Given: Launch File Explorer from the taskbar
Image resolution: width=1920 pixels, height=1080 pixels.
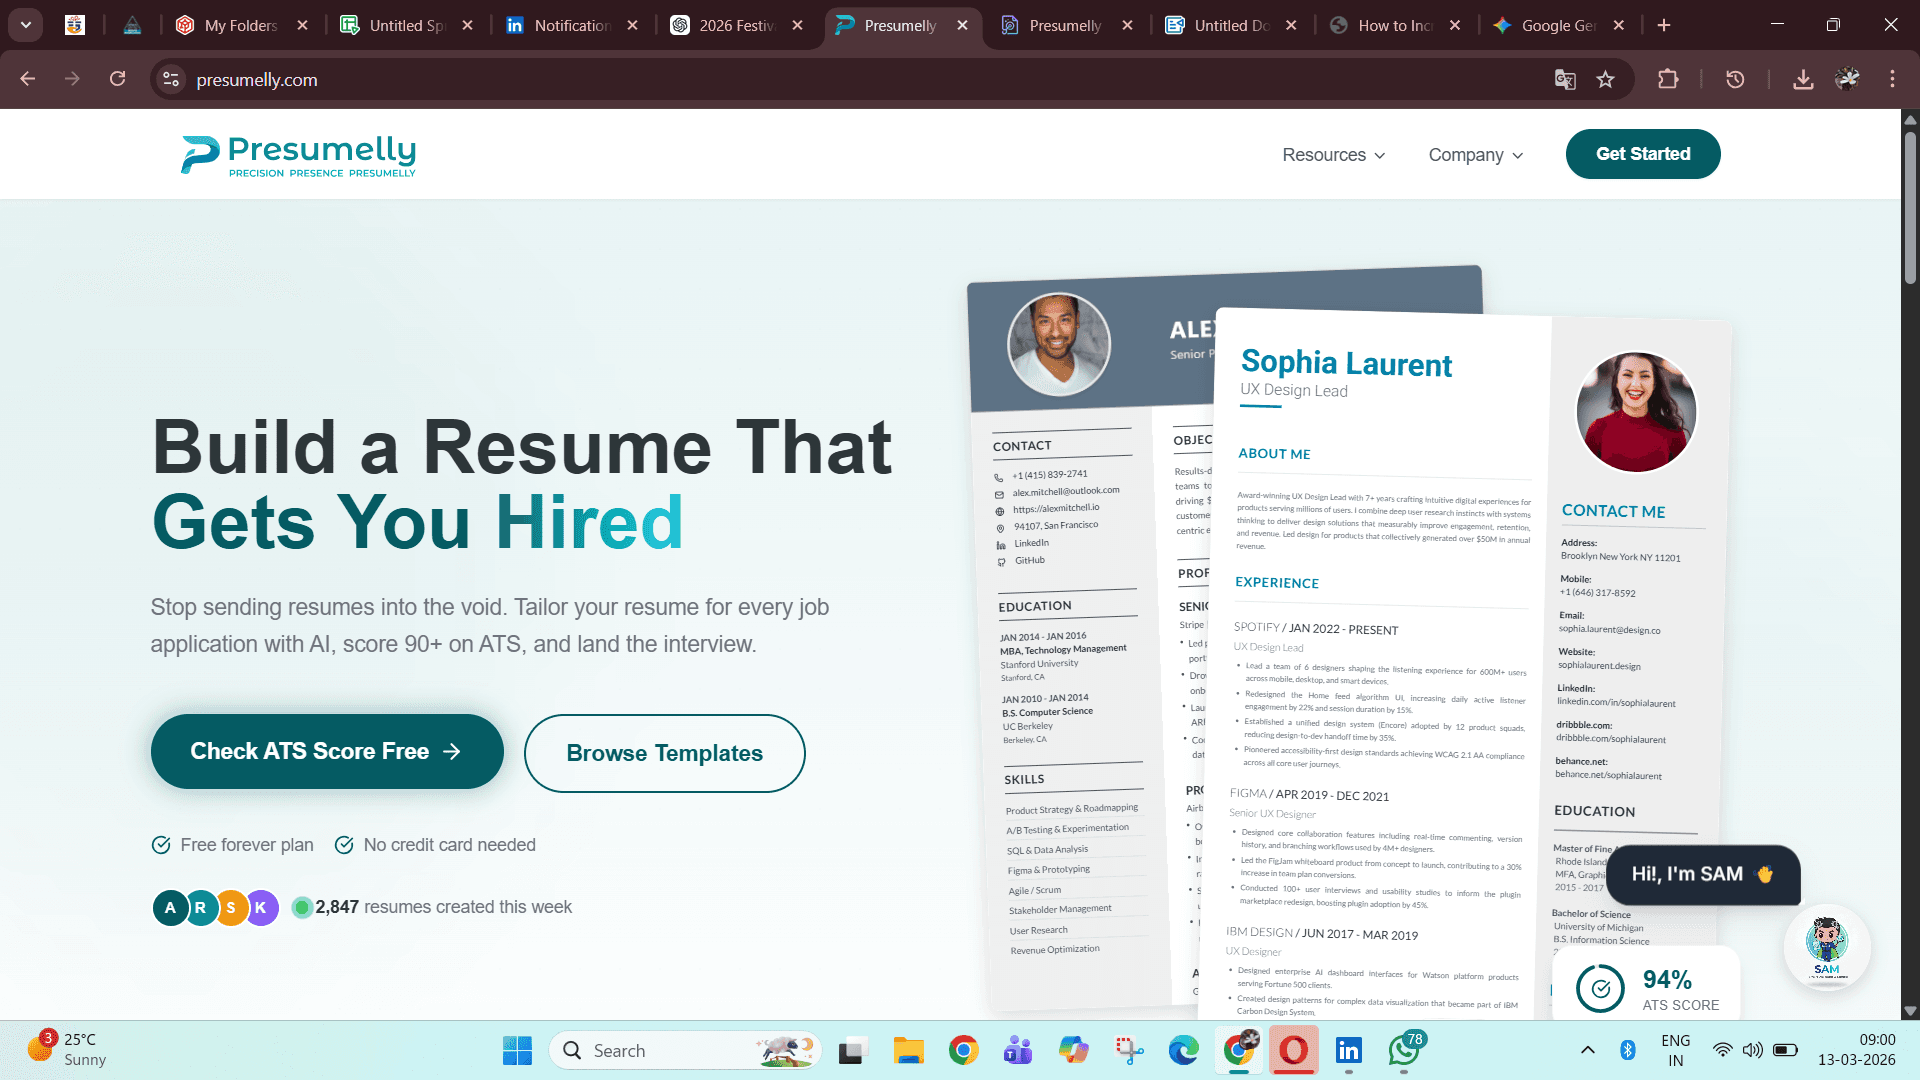Looking at the screenshot, I should click(x=908, y=1050).
